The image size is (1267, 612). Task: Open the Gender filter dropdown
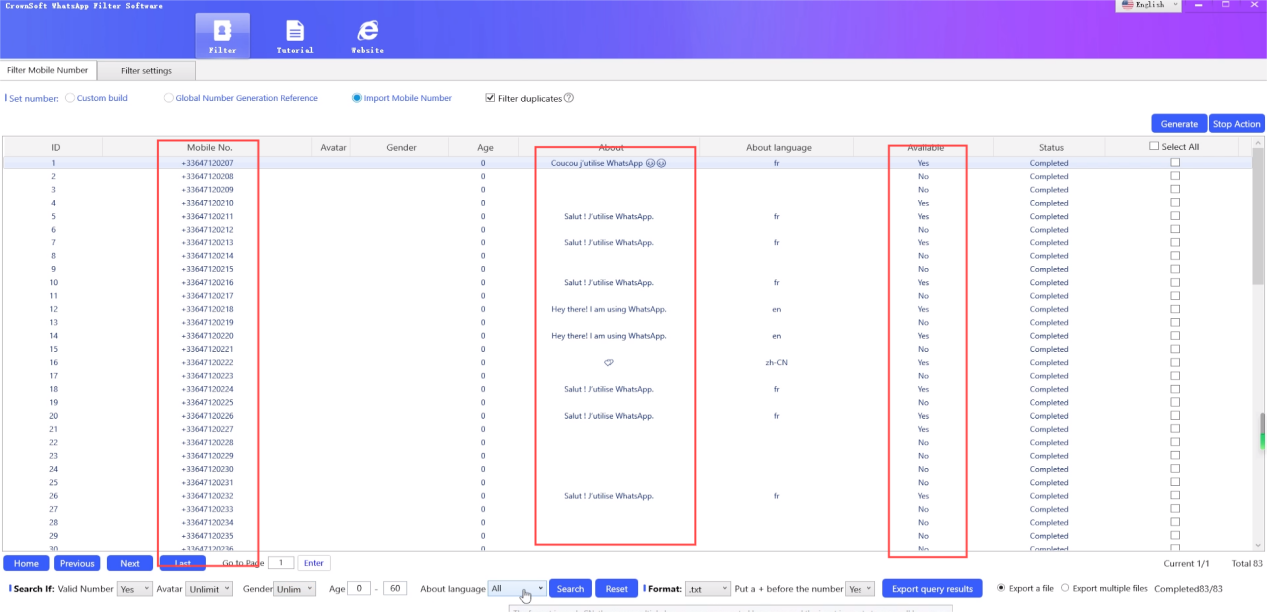click(x=295, y=589)
